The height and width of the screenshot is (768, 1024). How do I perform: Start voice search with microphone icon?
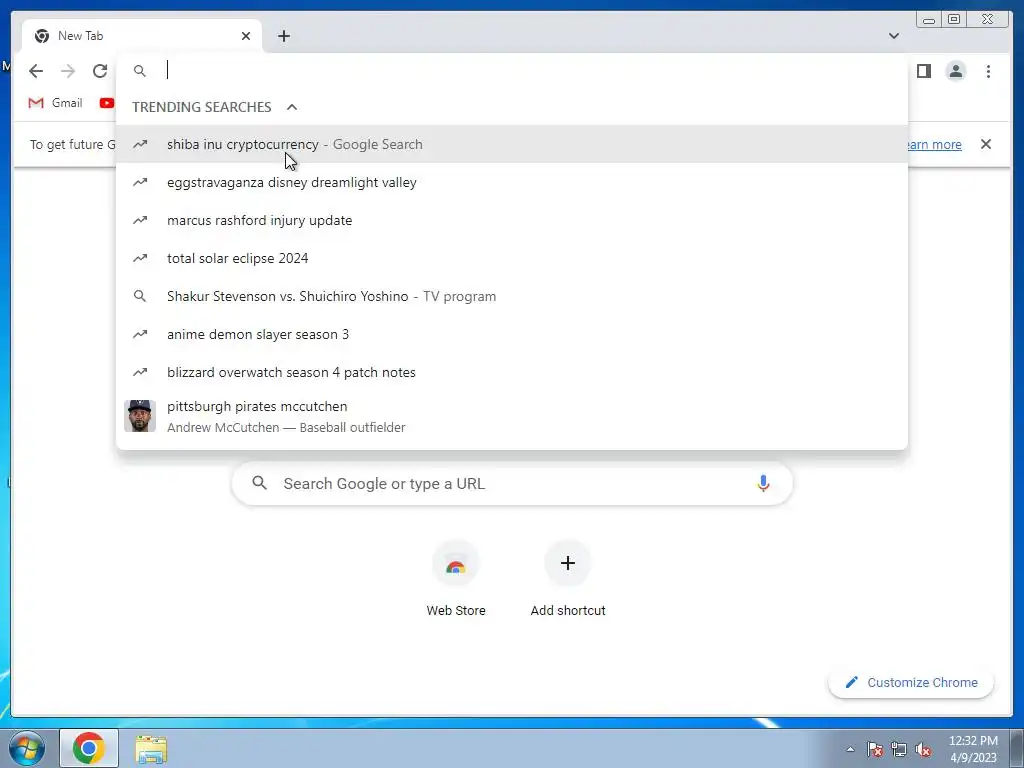763,483
